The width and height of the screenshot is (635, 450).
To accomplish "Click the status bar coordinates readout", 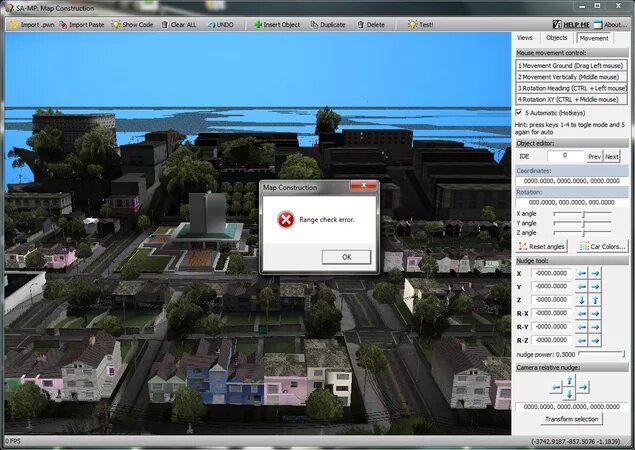I will pos(575,441).
